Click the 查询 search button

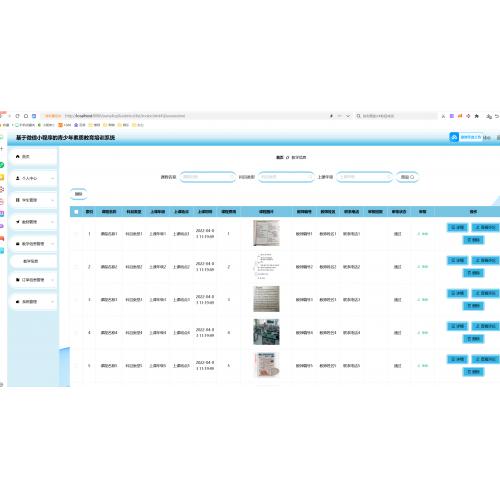coord(407,177)
